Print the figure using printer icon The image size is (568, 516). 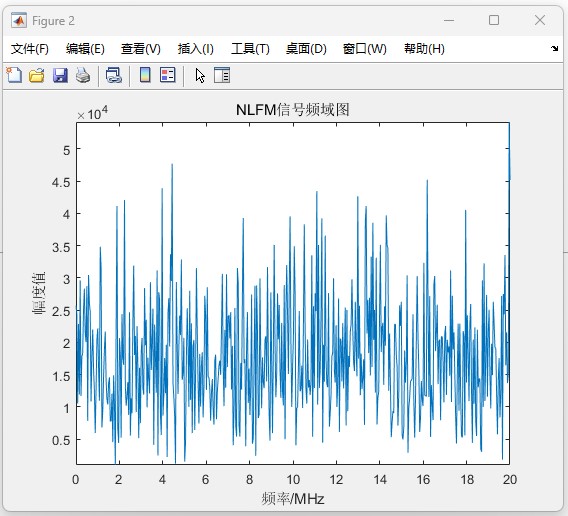pyautogui.click(x=83, y=75)
